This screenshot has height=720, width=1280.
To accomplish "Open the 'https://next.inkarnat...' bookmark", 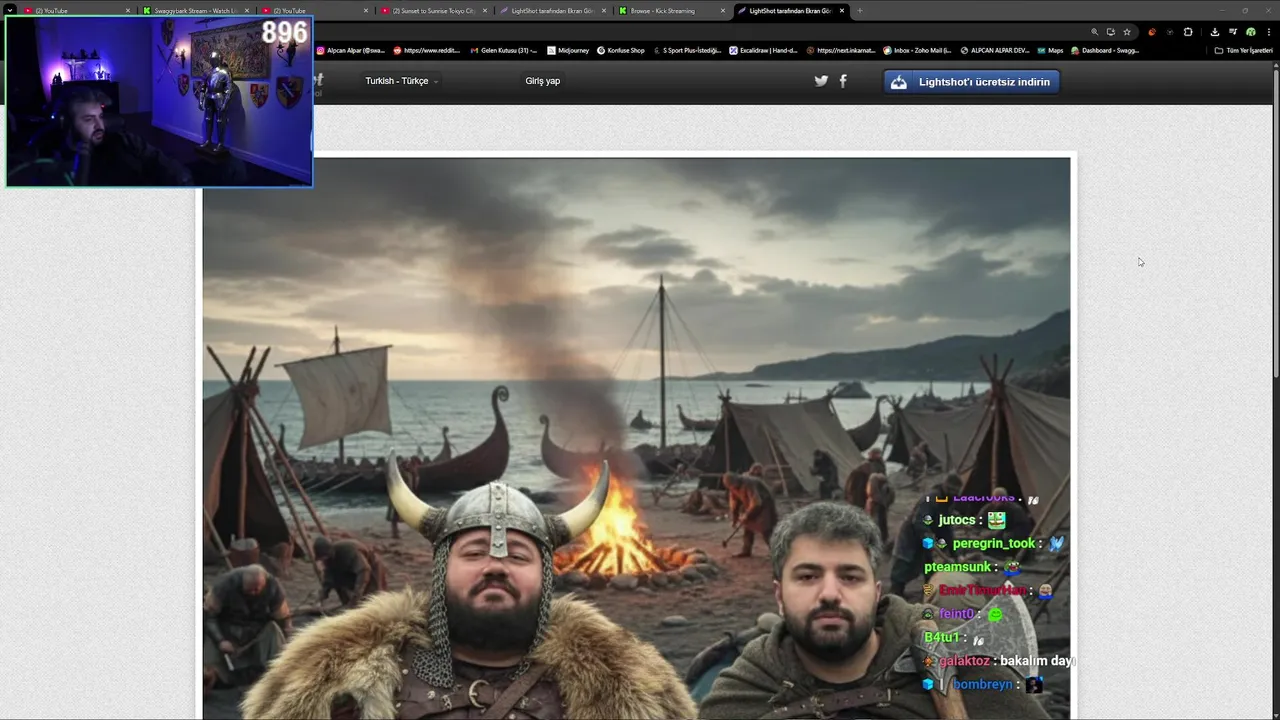I will click(840, 50).
